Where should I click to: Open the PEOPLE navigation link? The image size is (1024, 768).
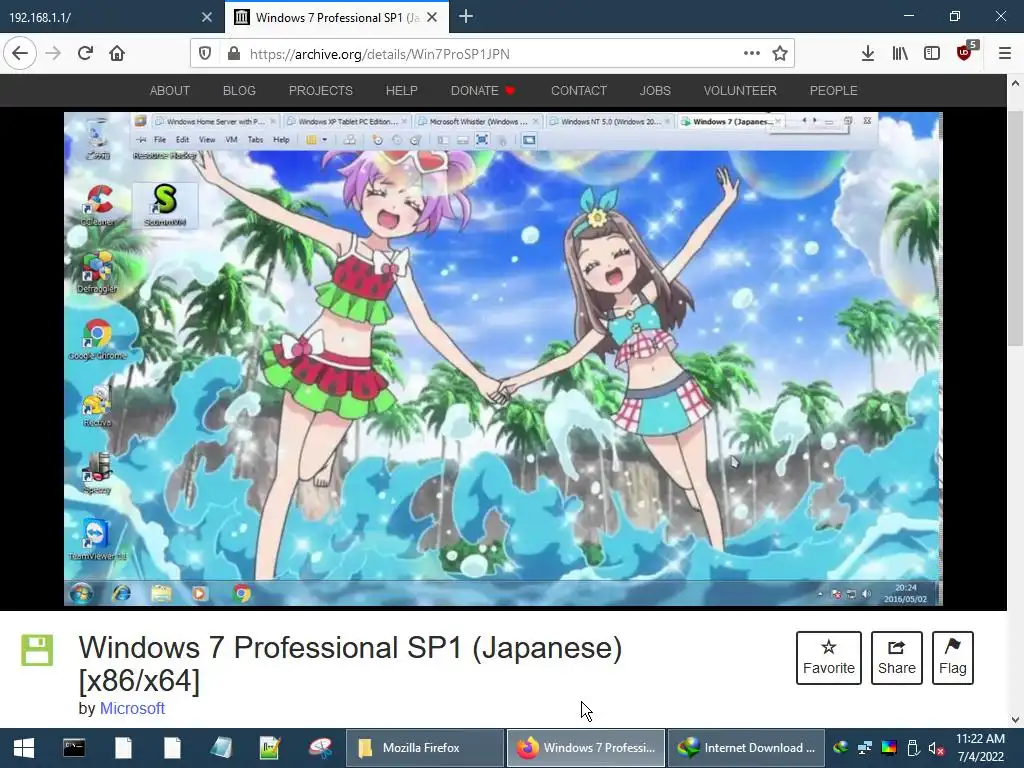(833, 91)
